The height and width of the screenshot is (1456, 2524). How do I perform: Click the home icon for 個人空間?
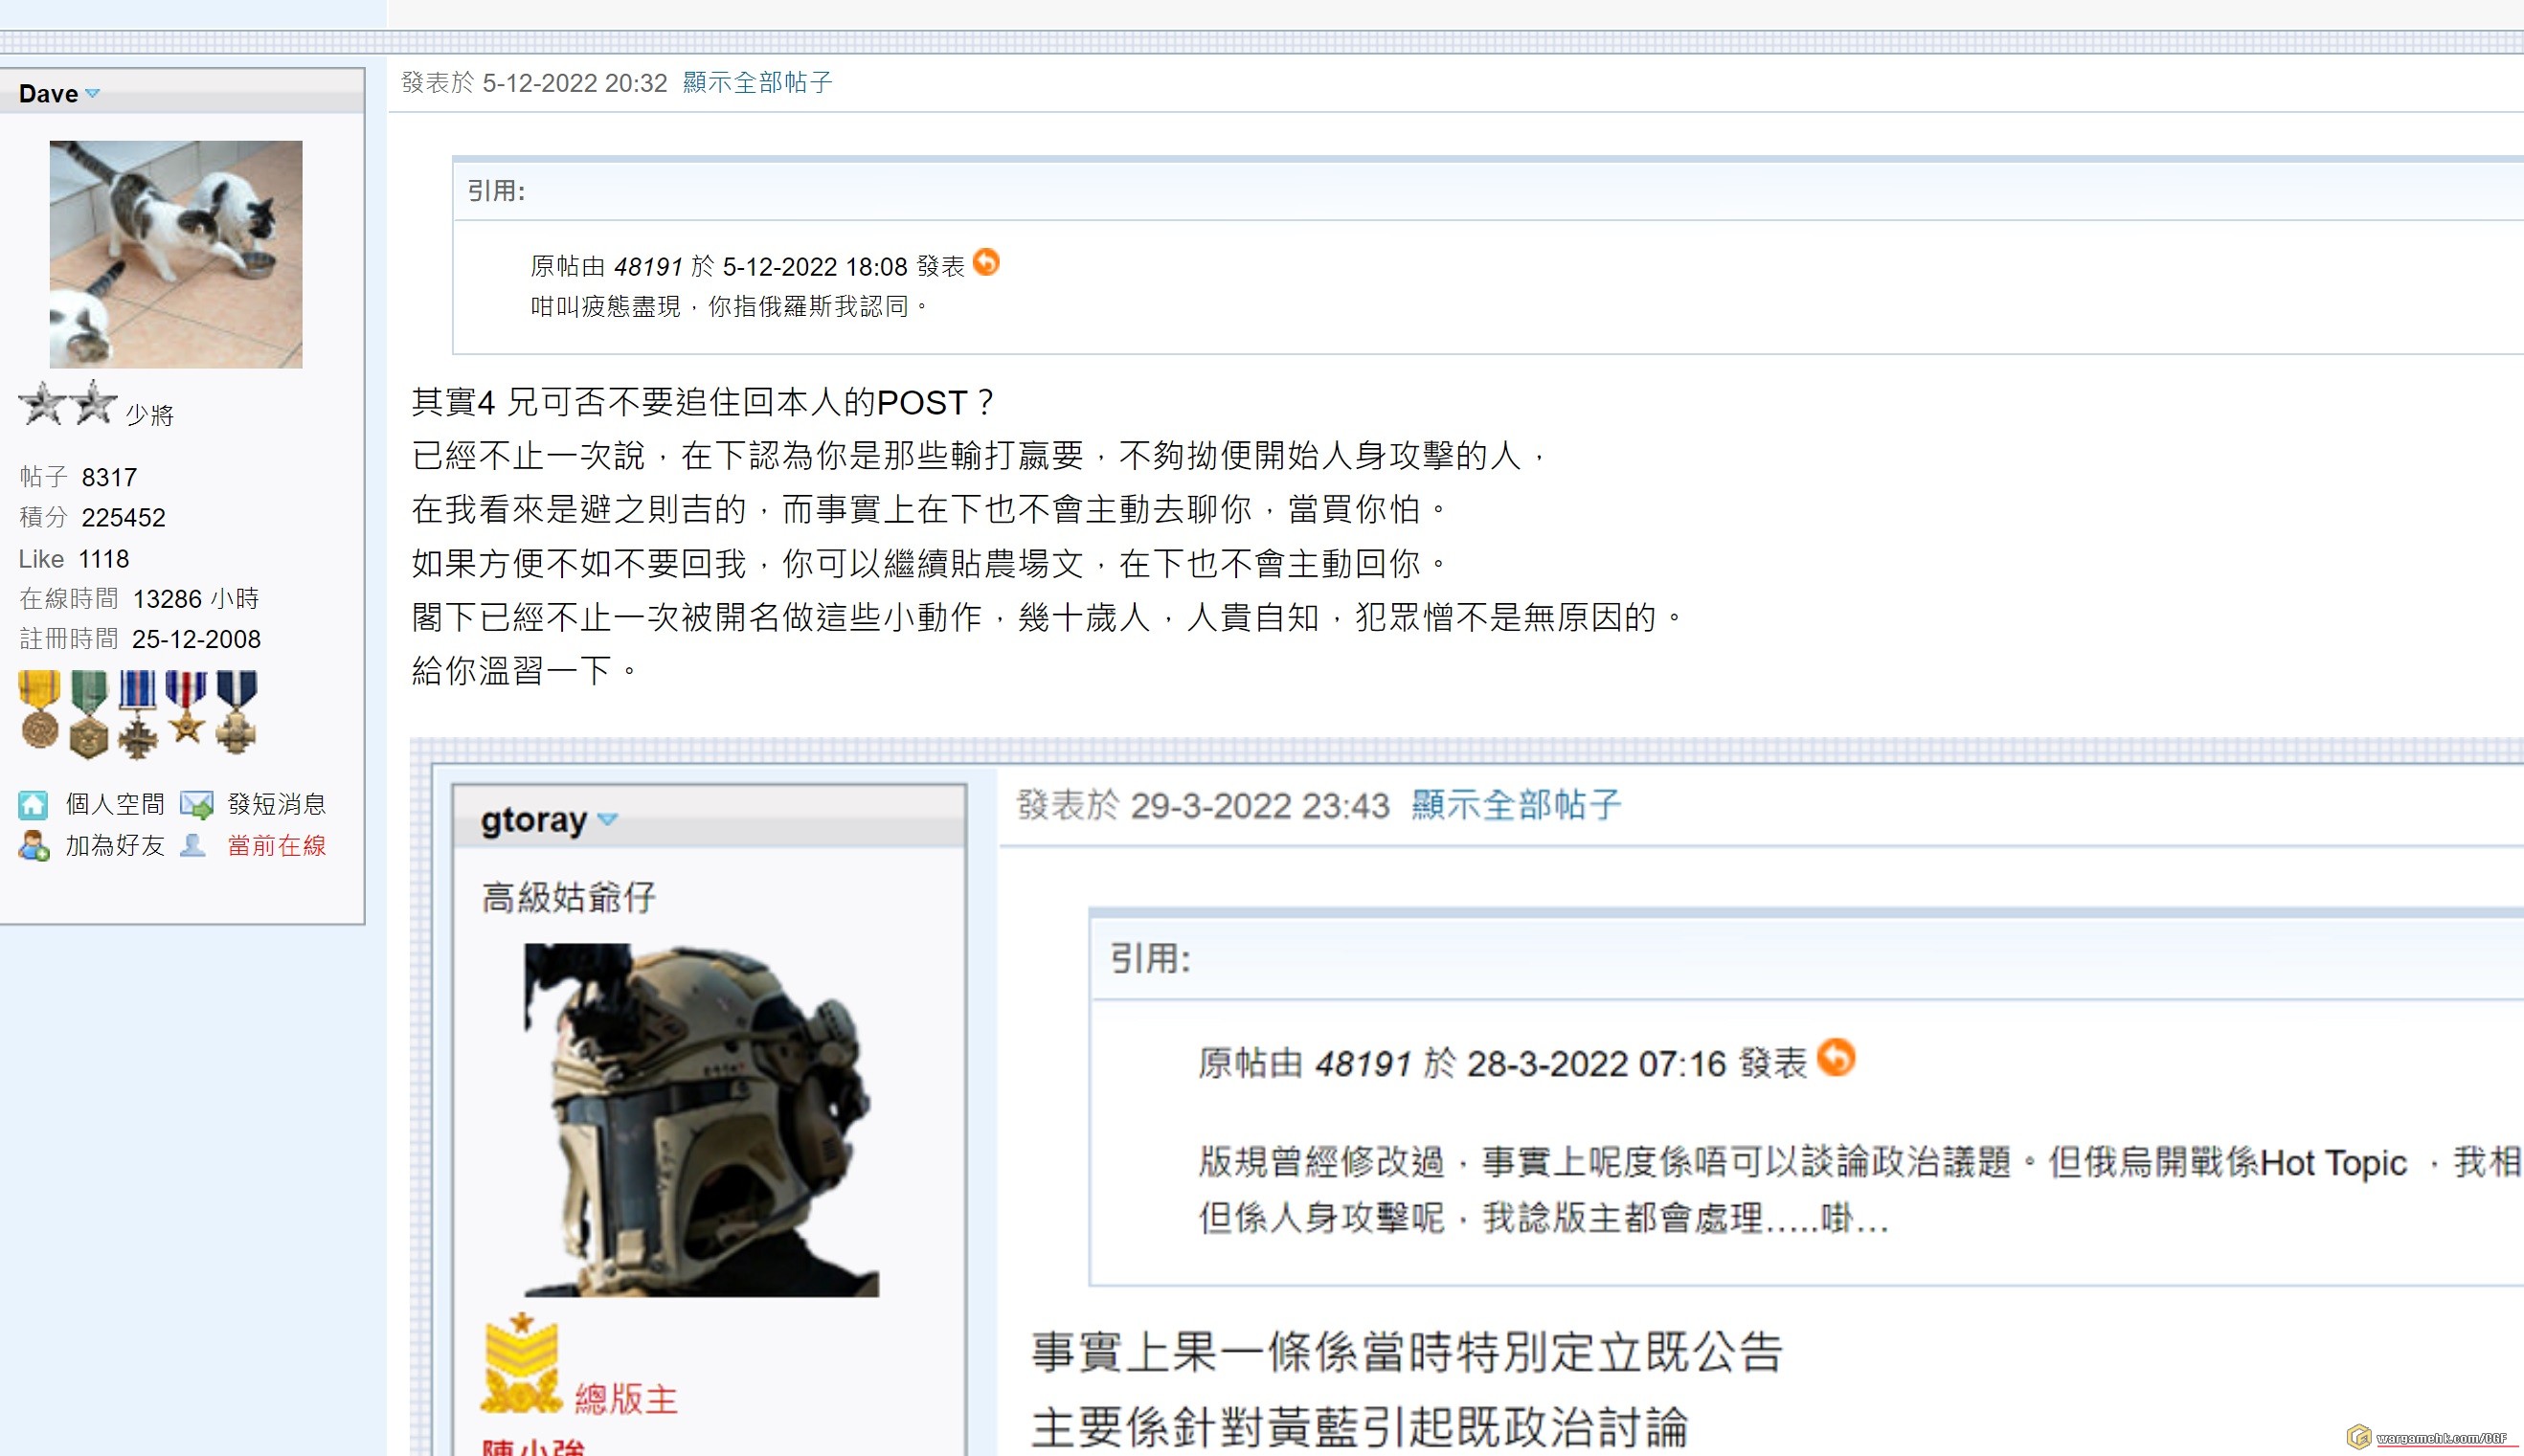[33, 804]
